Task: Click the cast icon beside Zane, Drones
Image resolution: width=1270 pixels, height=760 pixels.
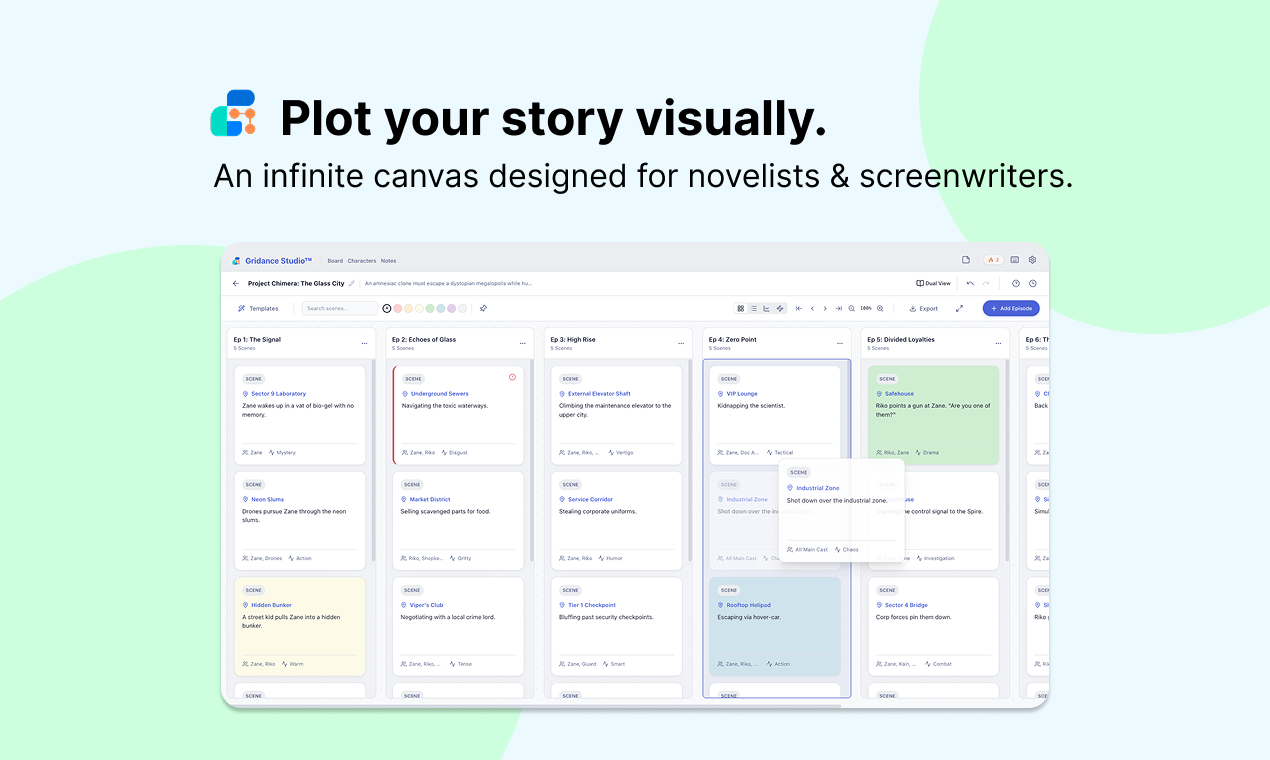Action: pos(245,558)
